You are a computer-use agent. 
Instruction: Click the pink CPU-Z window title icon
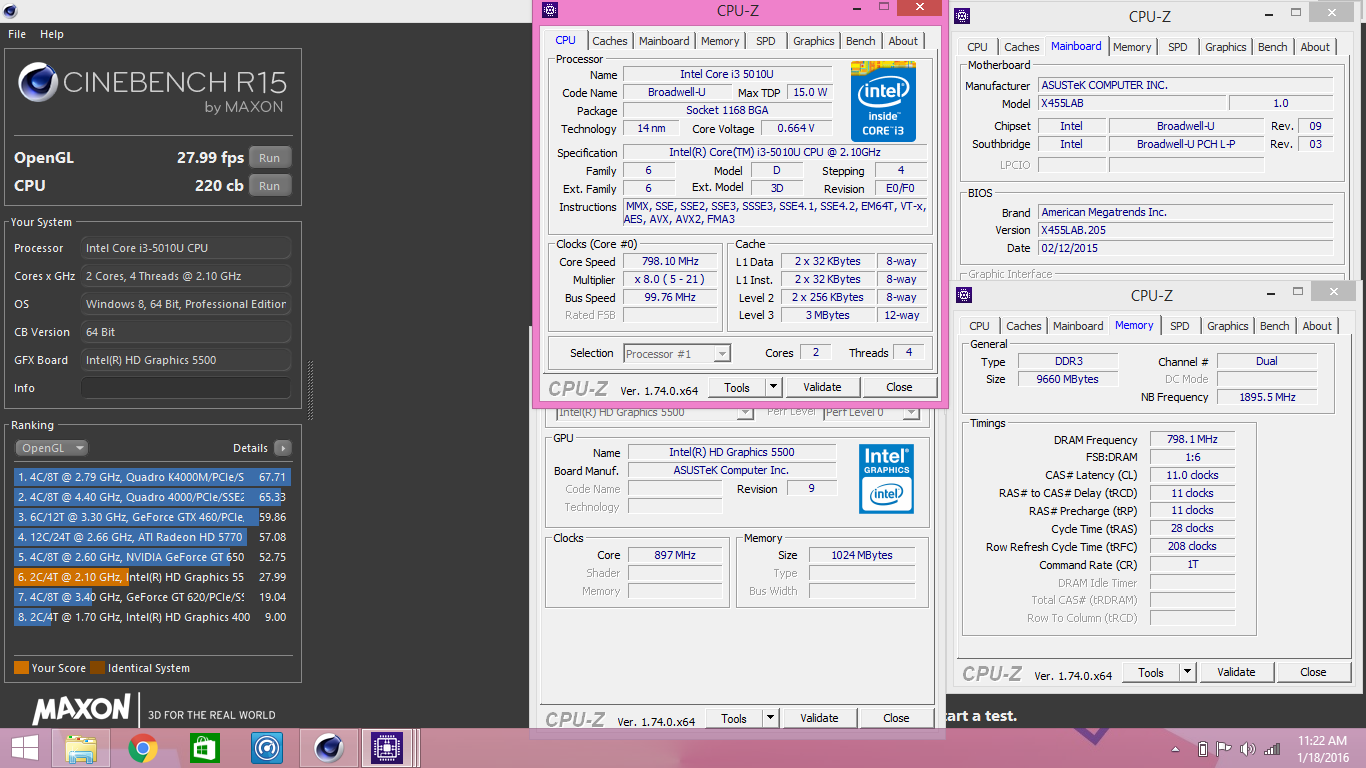pos(548,10)
